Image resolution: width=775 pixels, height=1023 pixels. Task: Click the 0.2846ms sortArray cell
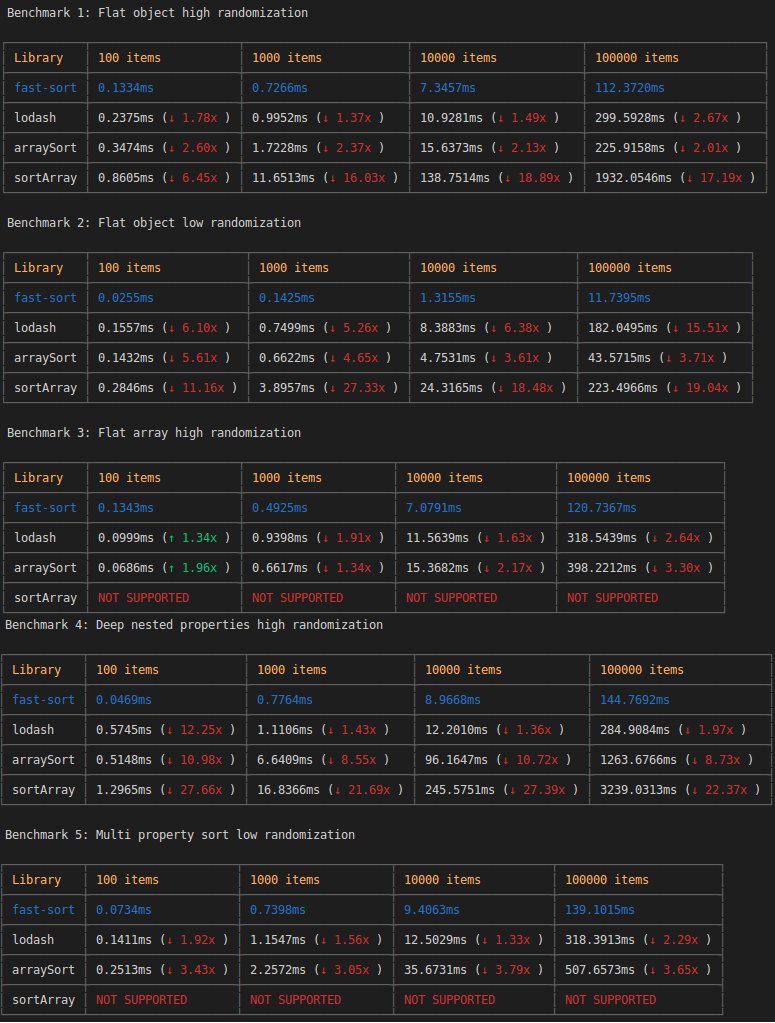click(168, 388)
